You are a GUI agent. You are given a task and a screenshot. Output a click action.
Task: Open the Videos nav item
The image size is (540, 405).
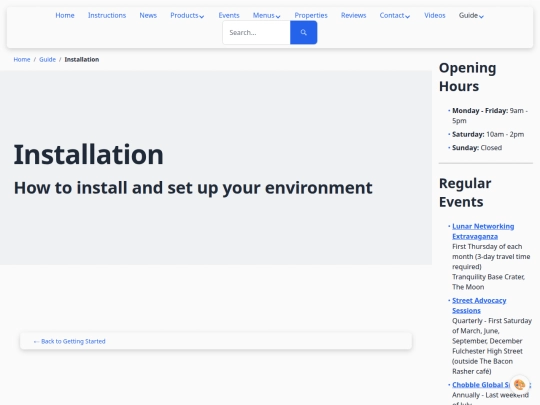pyautogui.click(x=435, y=15)
